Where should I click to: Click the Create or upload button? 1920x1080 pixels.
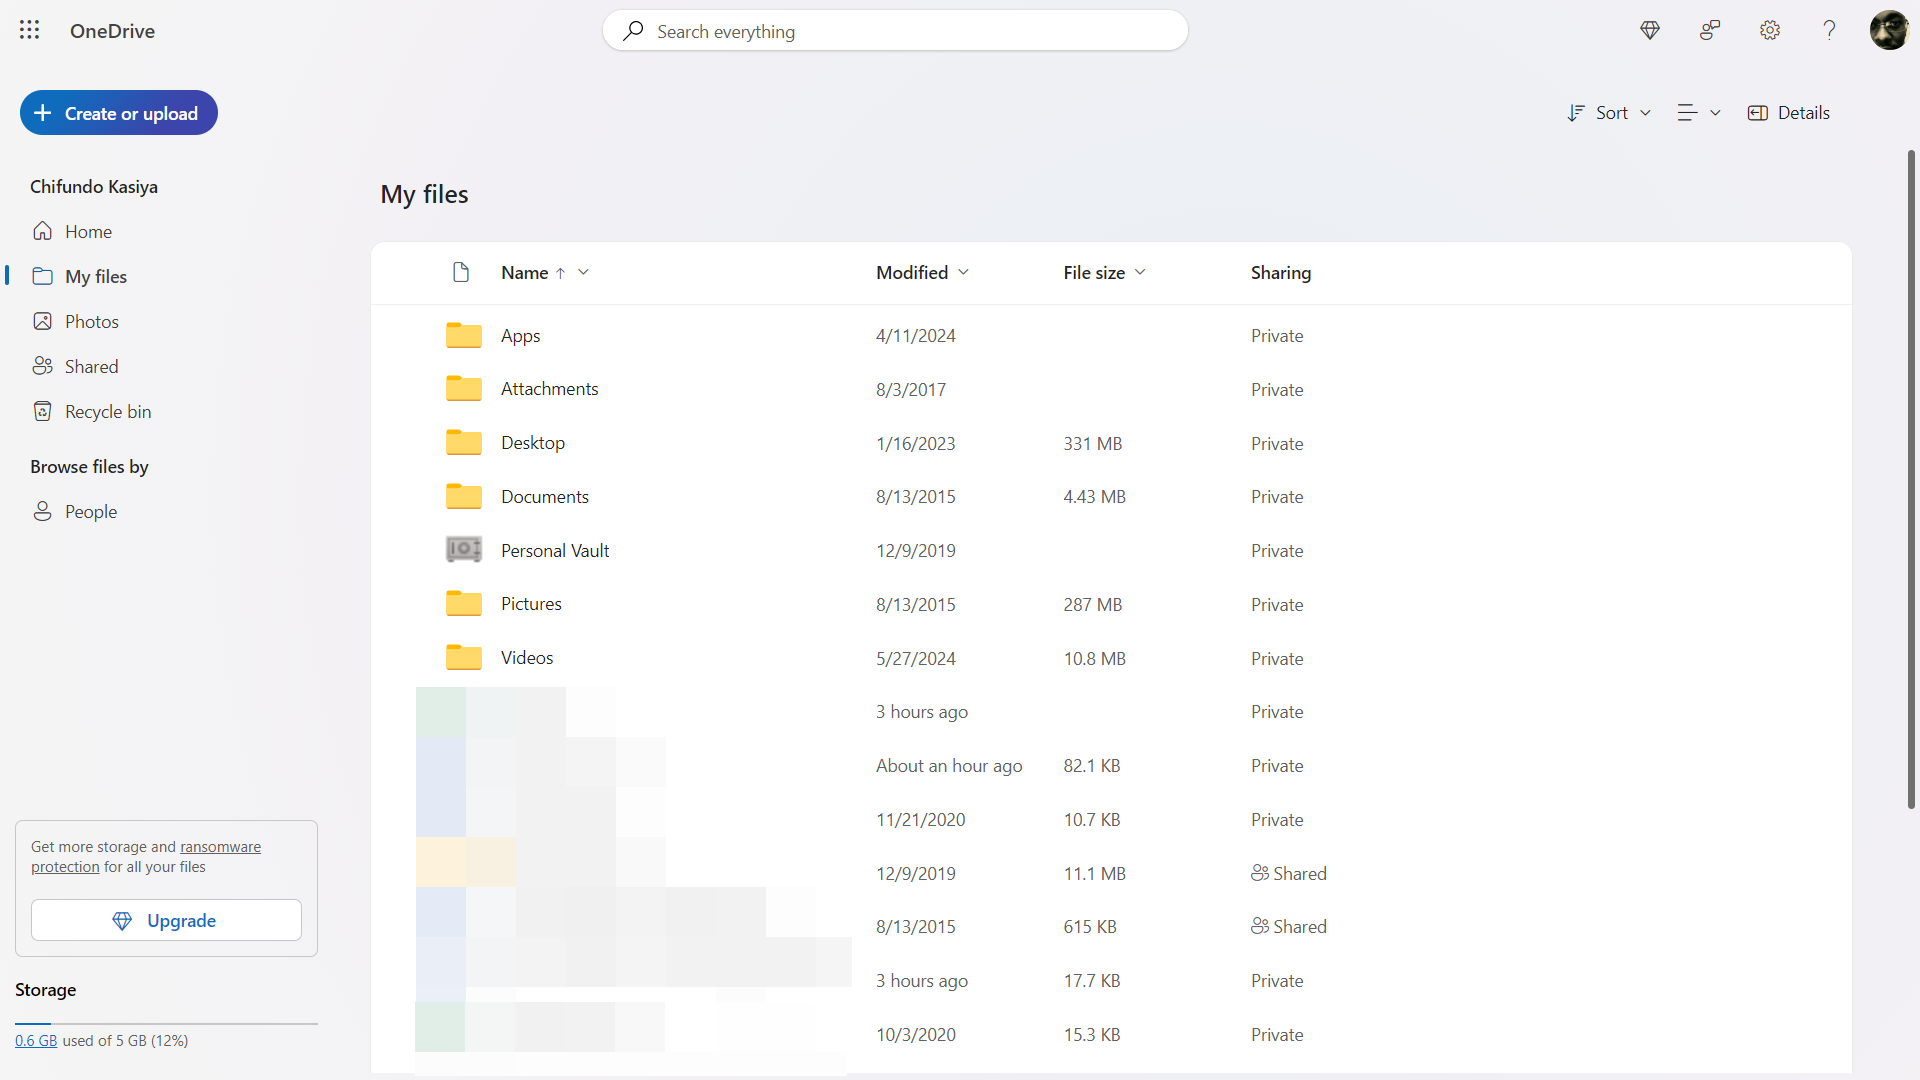119,112
